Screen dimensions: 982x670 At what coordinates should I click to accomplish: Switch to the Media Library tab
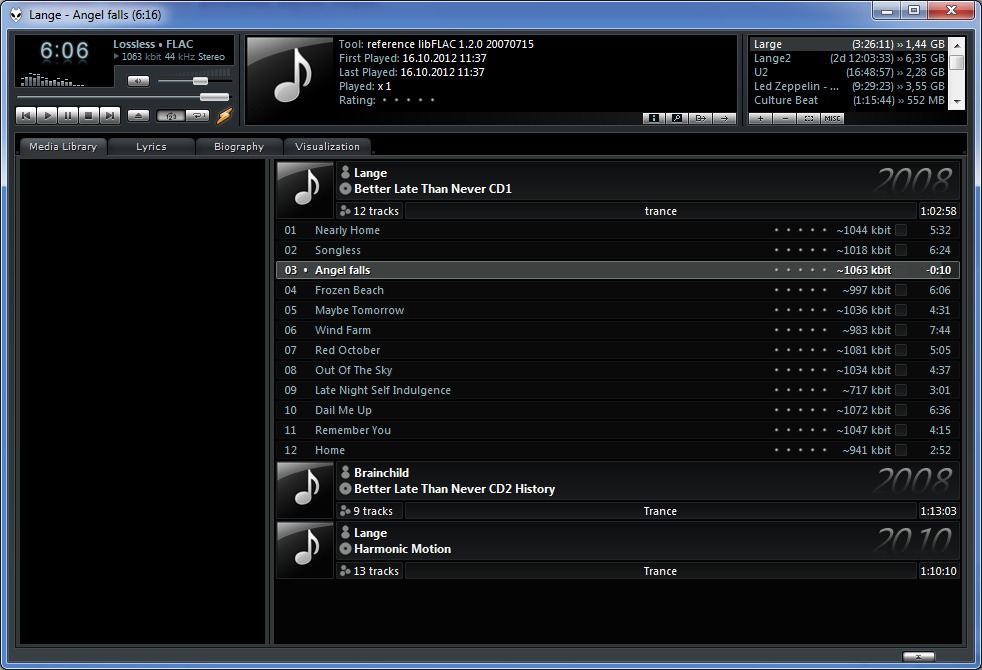[x=63, y=147]
